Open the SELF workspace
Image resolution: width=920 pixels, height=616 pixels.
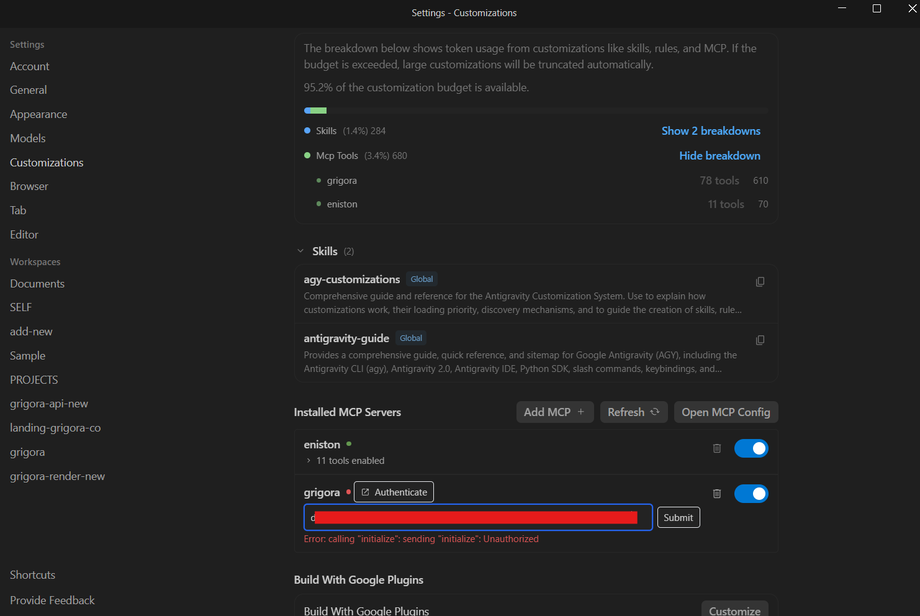tap(21, 307)
